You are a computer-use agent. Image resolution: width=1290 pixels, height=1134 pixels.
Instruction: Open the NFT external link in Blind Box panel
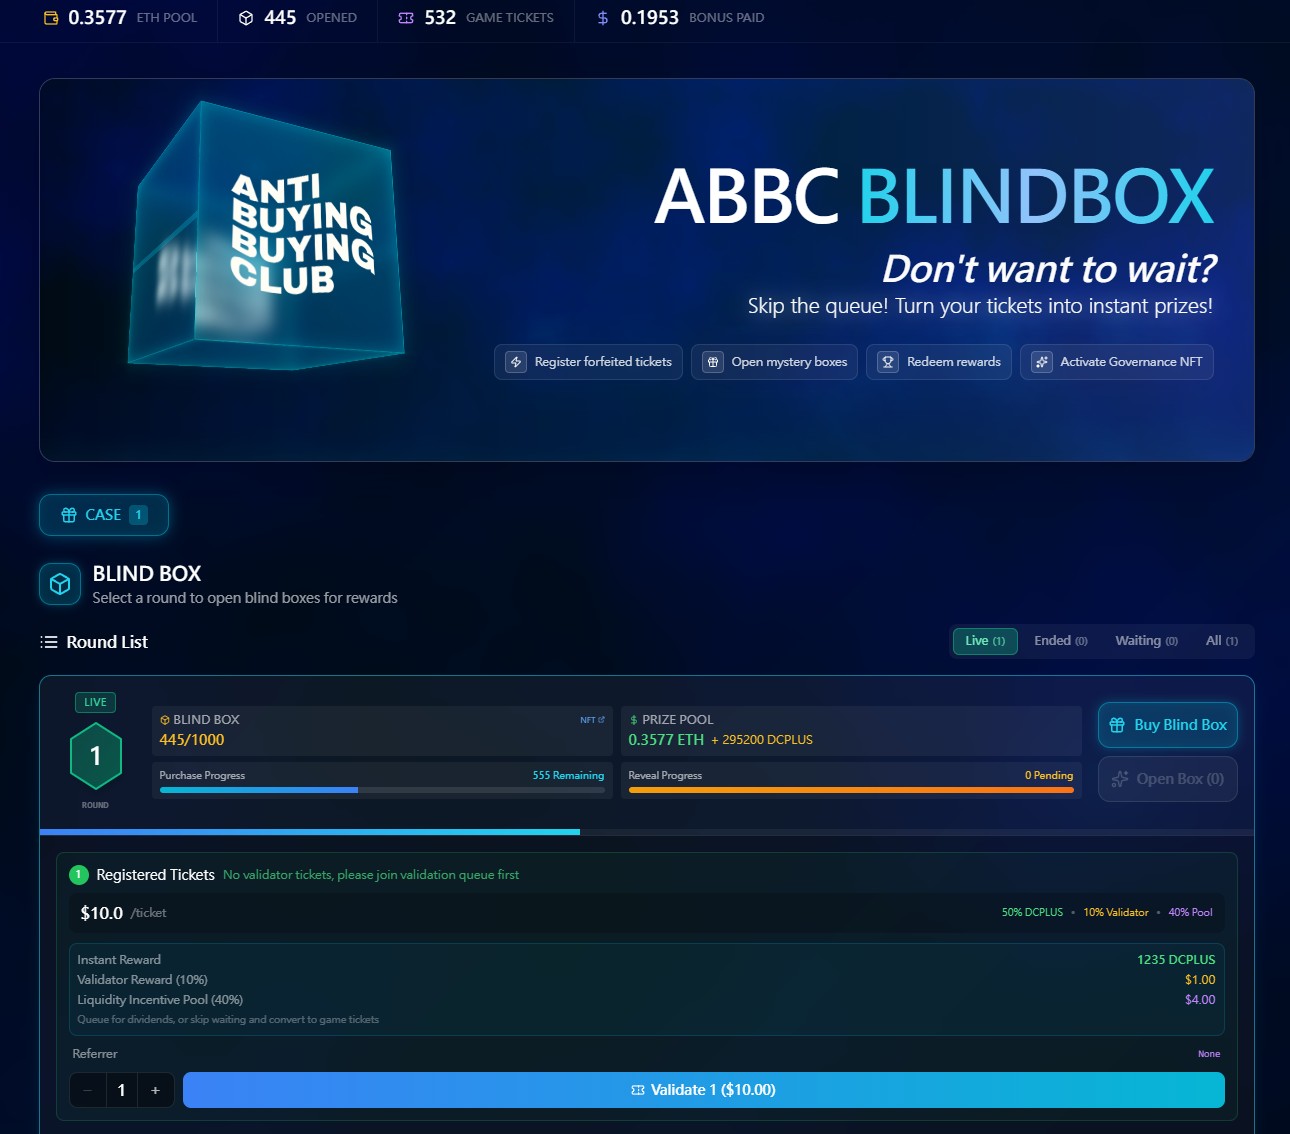[589, 719]
